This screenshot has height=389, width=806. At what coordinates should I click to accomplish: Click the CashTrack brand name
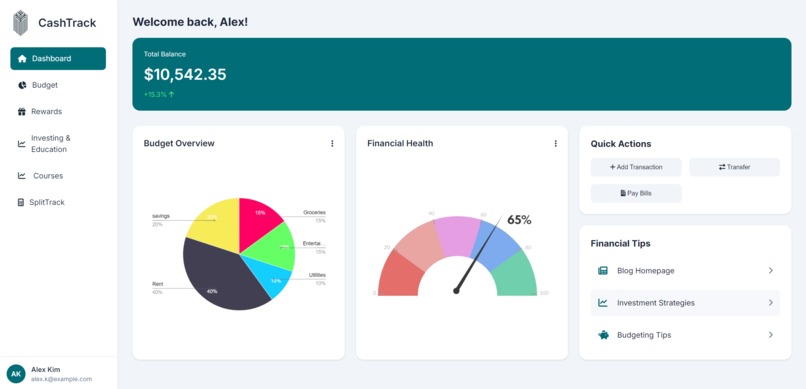coord(67,23)
